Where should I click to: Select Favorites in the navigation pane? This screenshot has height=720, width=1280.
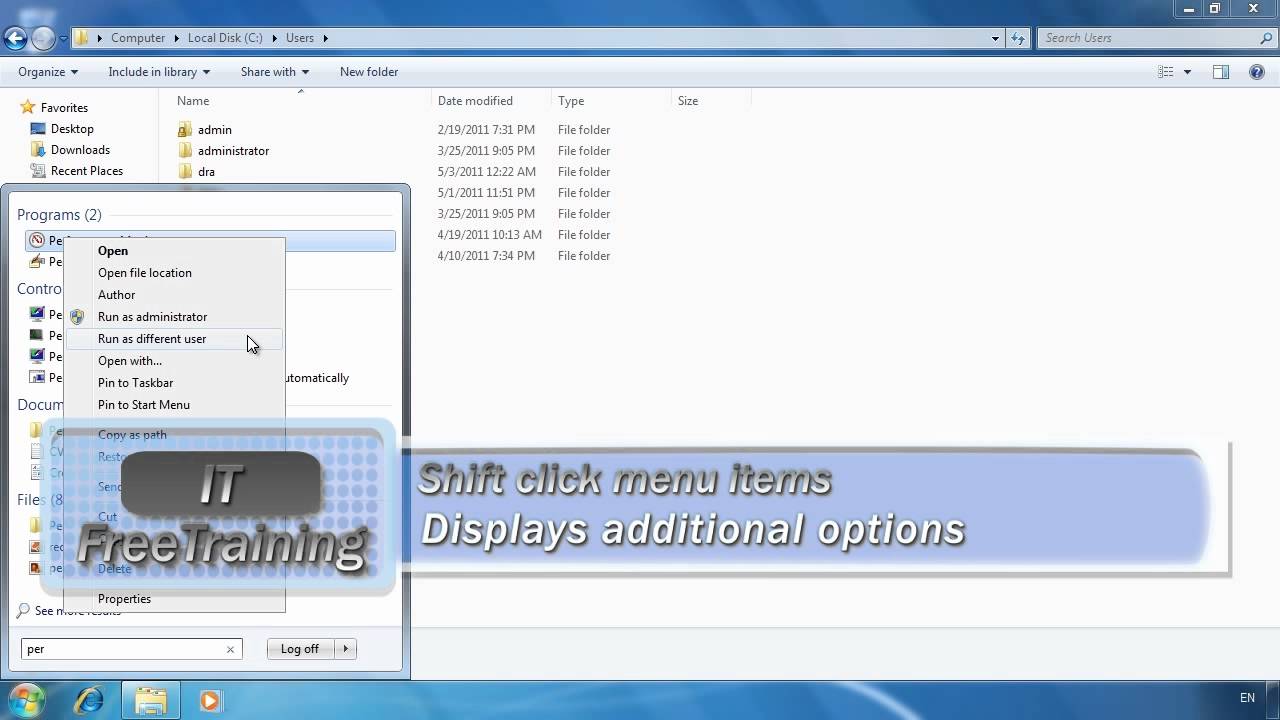tap(64, 108)
